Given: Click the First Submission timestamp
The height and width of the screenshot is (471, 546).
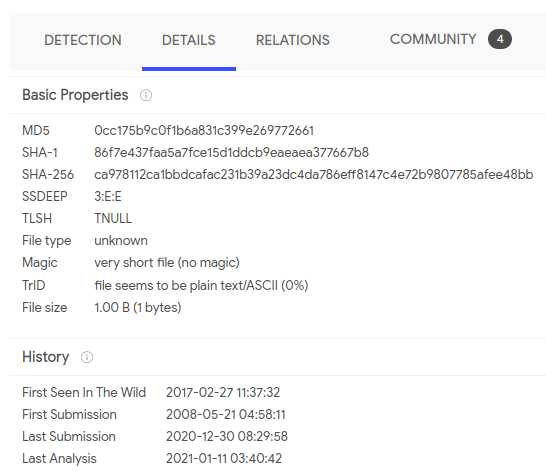Looking at the screenshot, I should point(226,414).
